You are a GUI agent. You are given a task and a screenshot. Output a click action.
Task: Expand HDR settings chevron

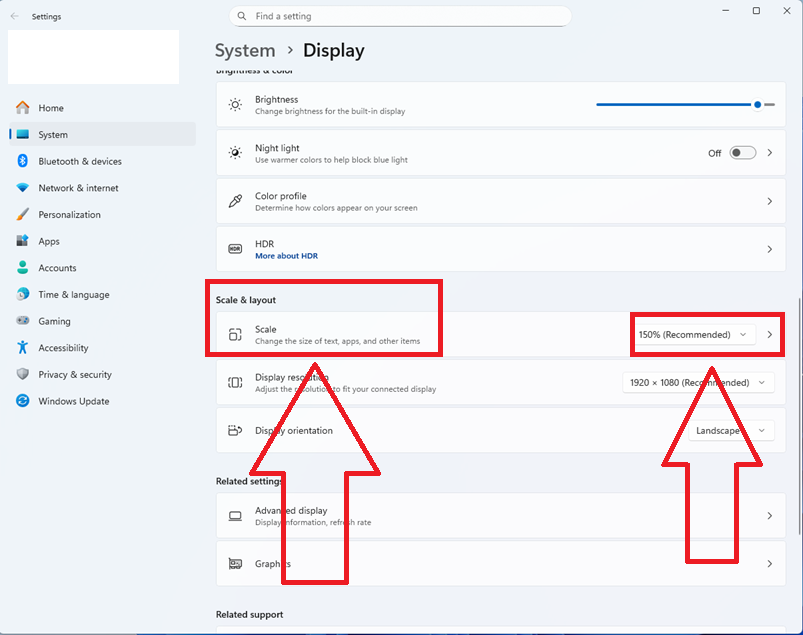[770, 249]
